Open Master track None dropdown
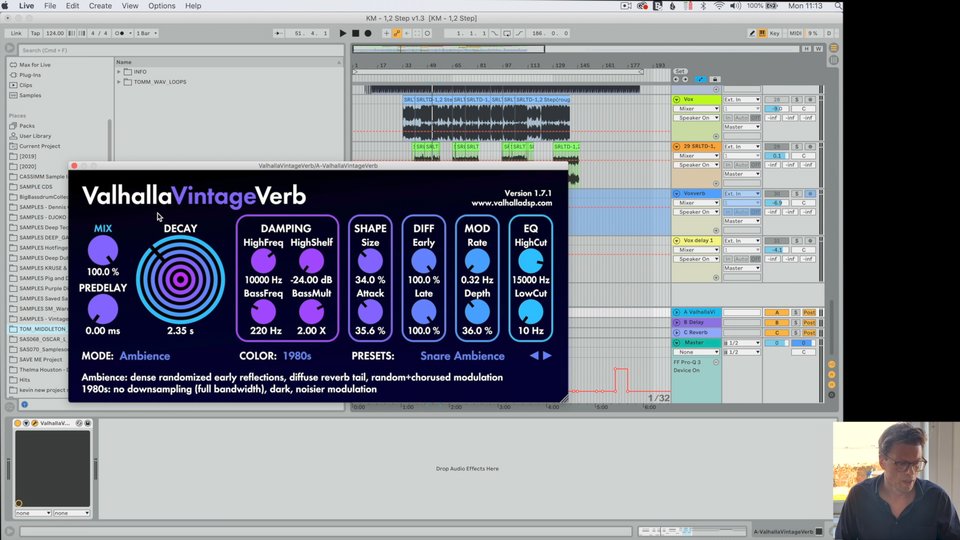Screen dimensions: 960x540 [697, 352]
